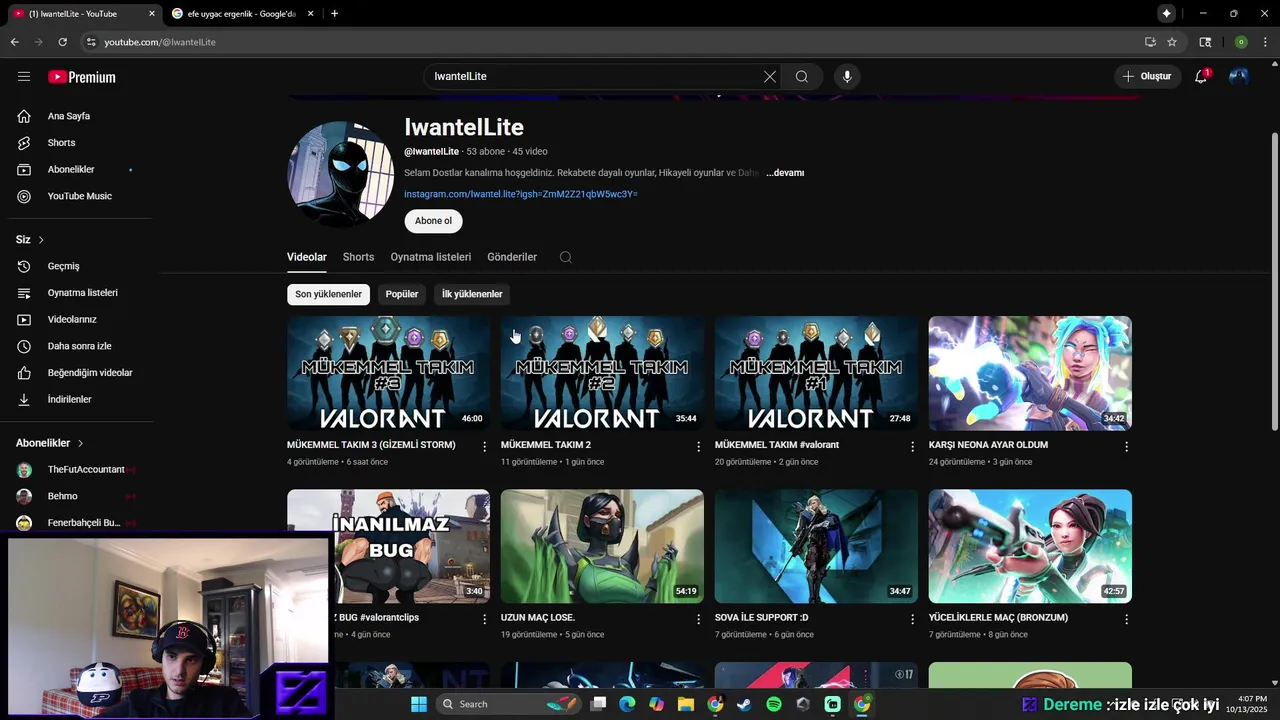
Task: Open Geçmiş history in sidebar
Action: click(x=63, y=266)
